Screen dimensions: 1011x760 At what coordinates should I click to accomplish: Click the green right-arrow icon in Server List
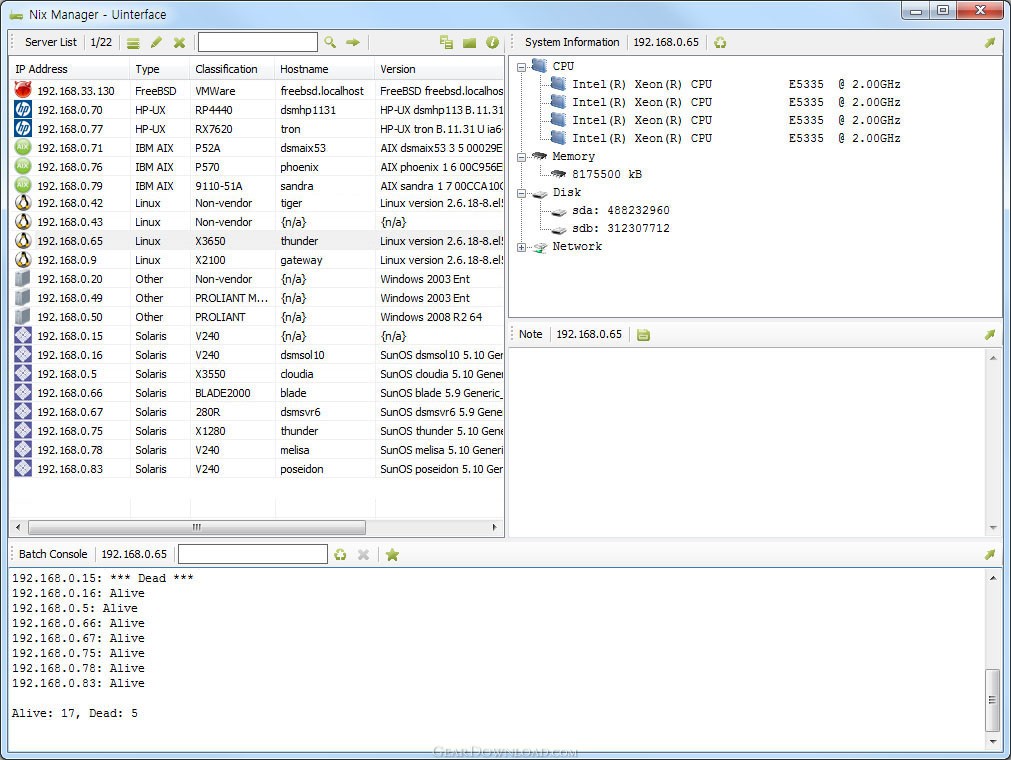click(353, 43)
